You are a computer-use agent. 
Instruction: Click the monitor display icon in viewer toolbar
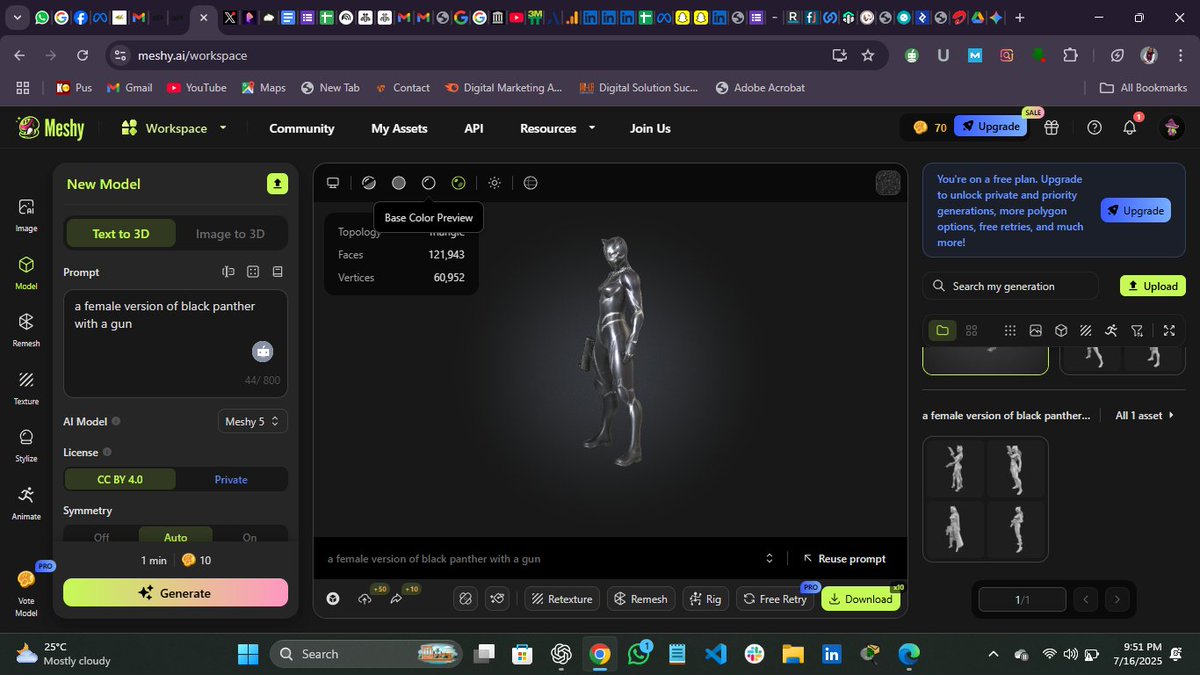pos(333,183)
